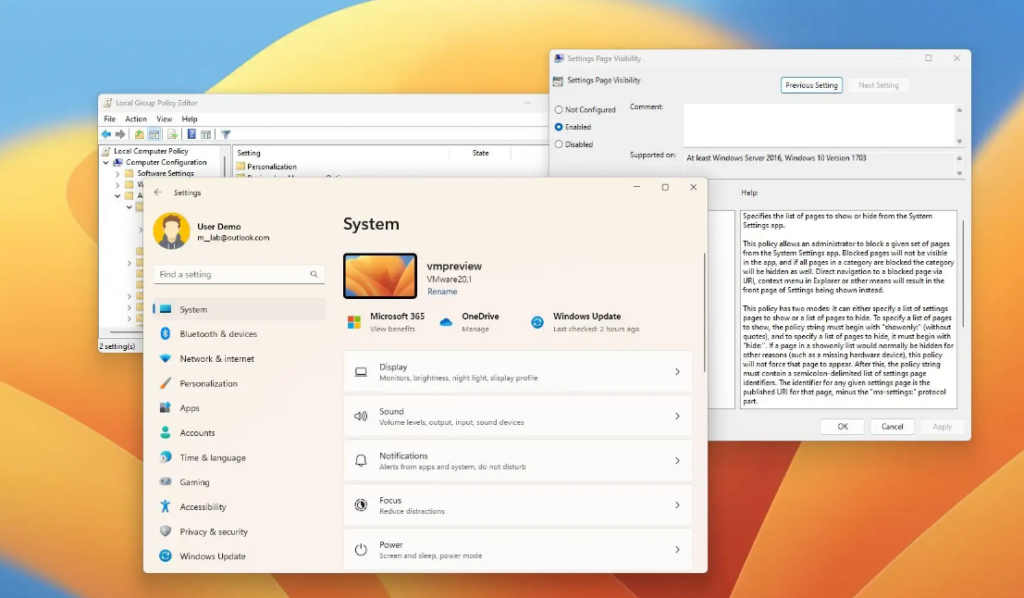Open the File menu in Group Policy Editor
Image resolution: width=1024 pixels, height=598 pixels.
[x=110, y=119]
